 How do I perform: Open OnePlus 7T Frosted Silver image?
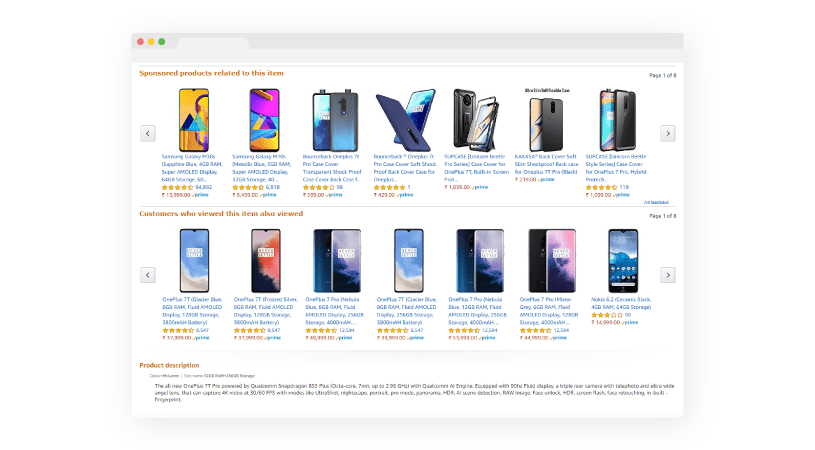(x=266, y=261)
